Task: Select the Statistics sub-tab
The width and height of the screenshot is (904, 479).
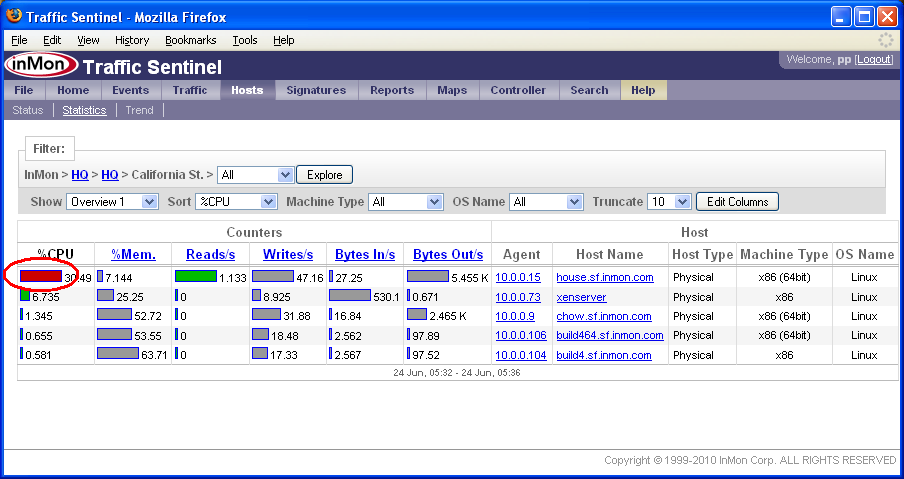Action: (x=84, y=110)
